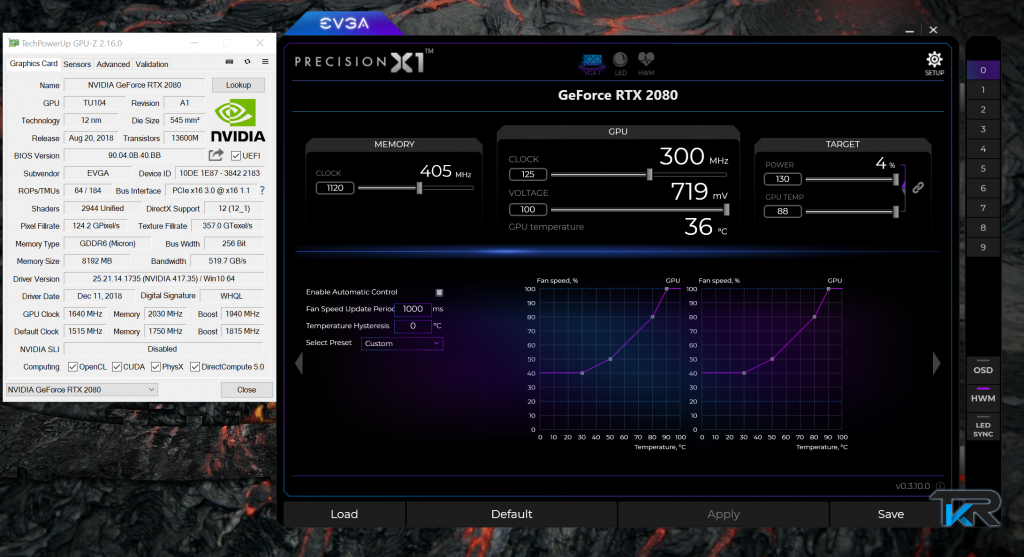
Task: Open the HWM heart icon in Precision X1 header
Action: (646, 64)
